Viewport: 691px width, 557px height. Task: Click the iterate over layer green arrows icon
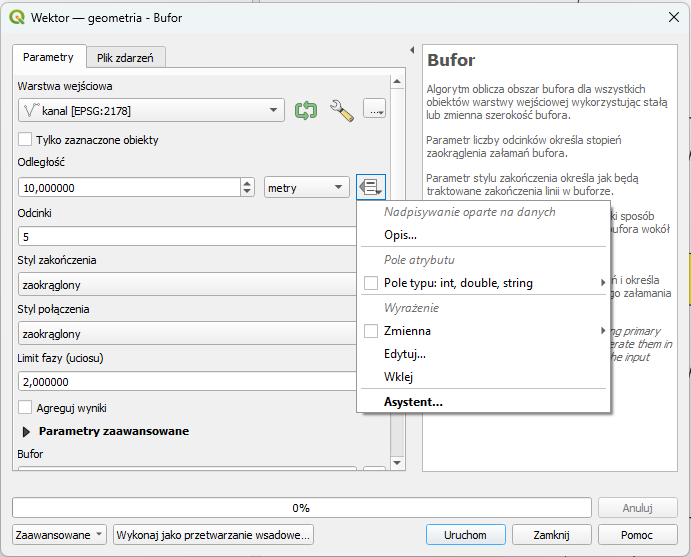306,111
